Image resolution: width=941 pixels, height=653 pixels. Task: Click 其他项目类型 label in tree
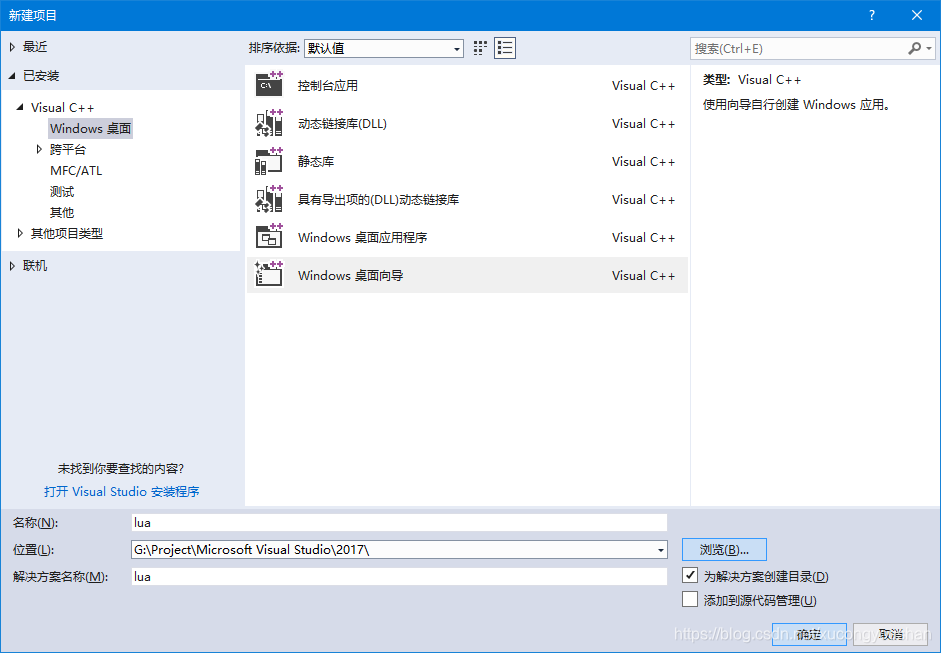pyautogui.click(x=67, y=233)
